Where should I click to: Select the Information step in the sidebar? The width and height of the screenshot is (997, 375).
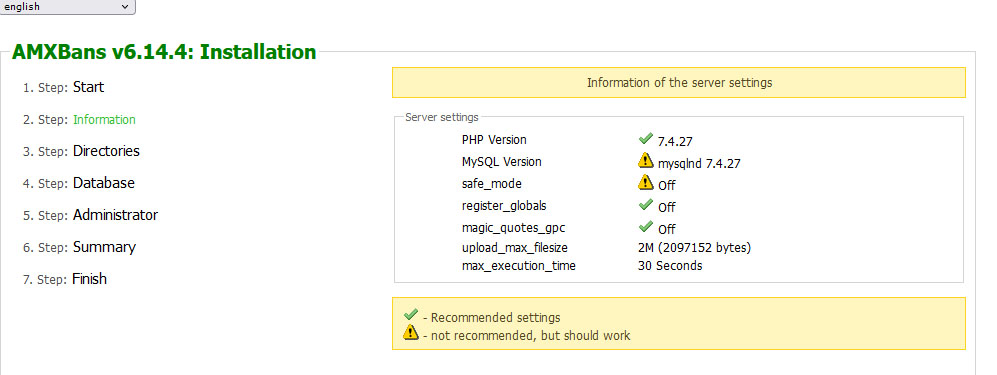(104, 119)
